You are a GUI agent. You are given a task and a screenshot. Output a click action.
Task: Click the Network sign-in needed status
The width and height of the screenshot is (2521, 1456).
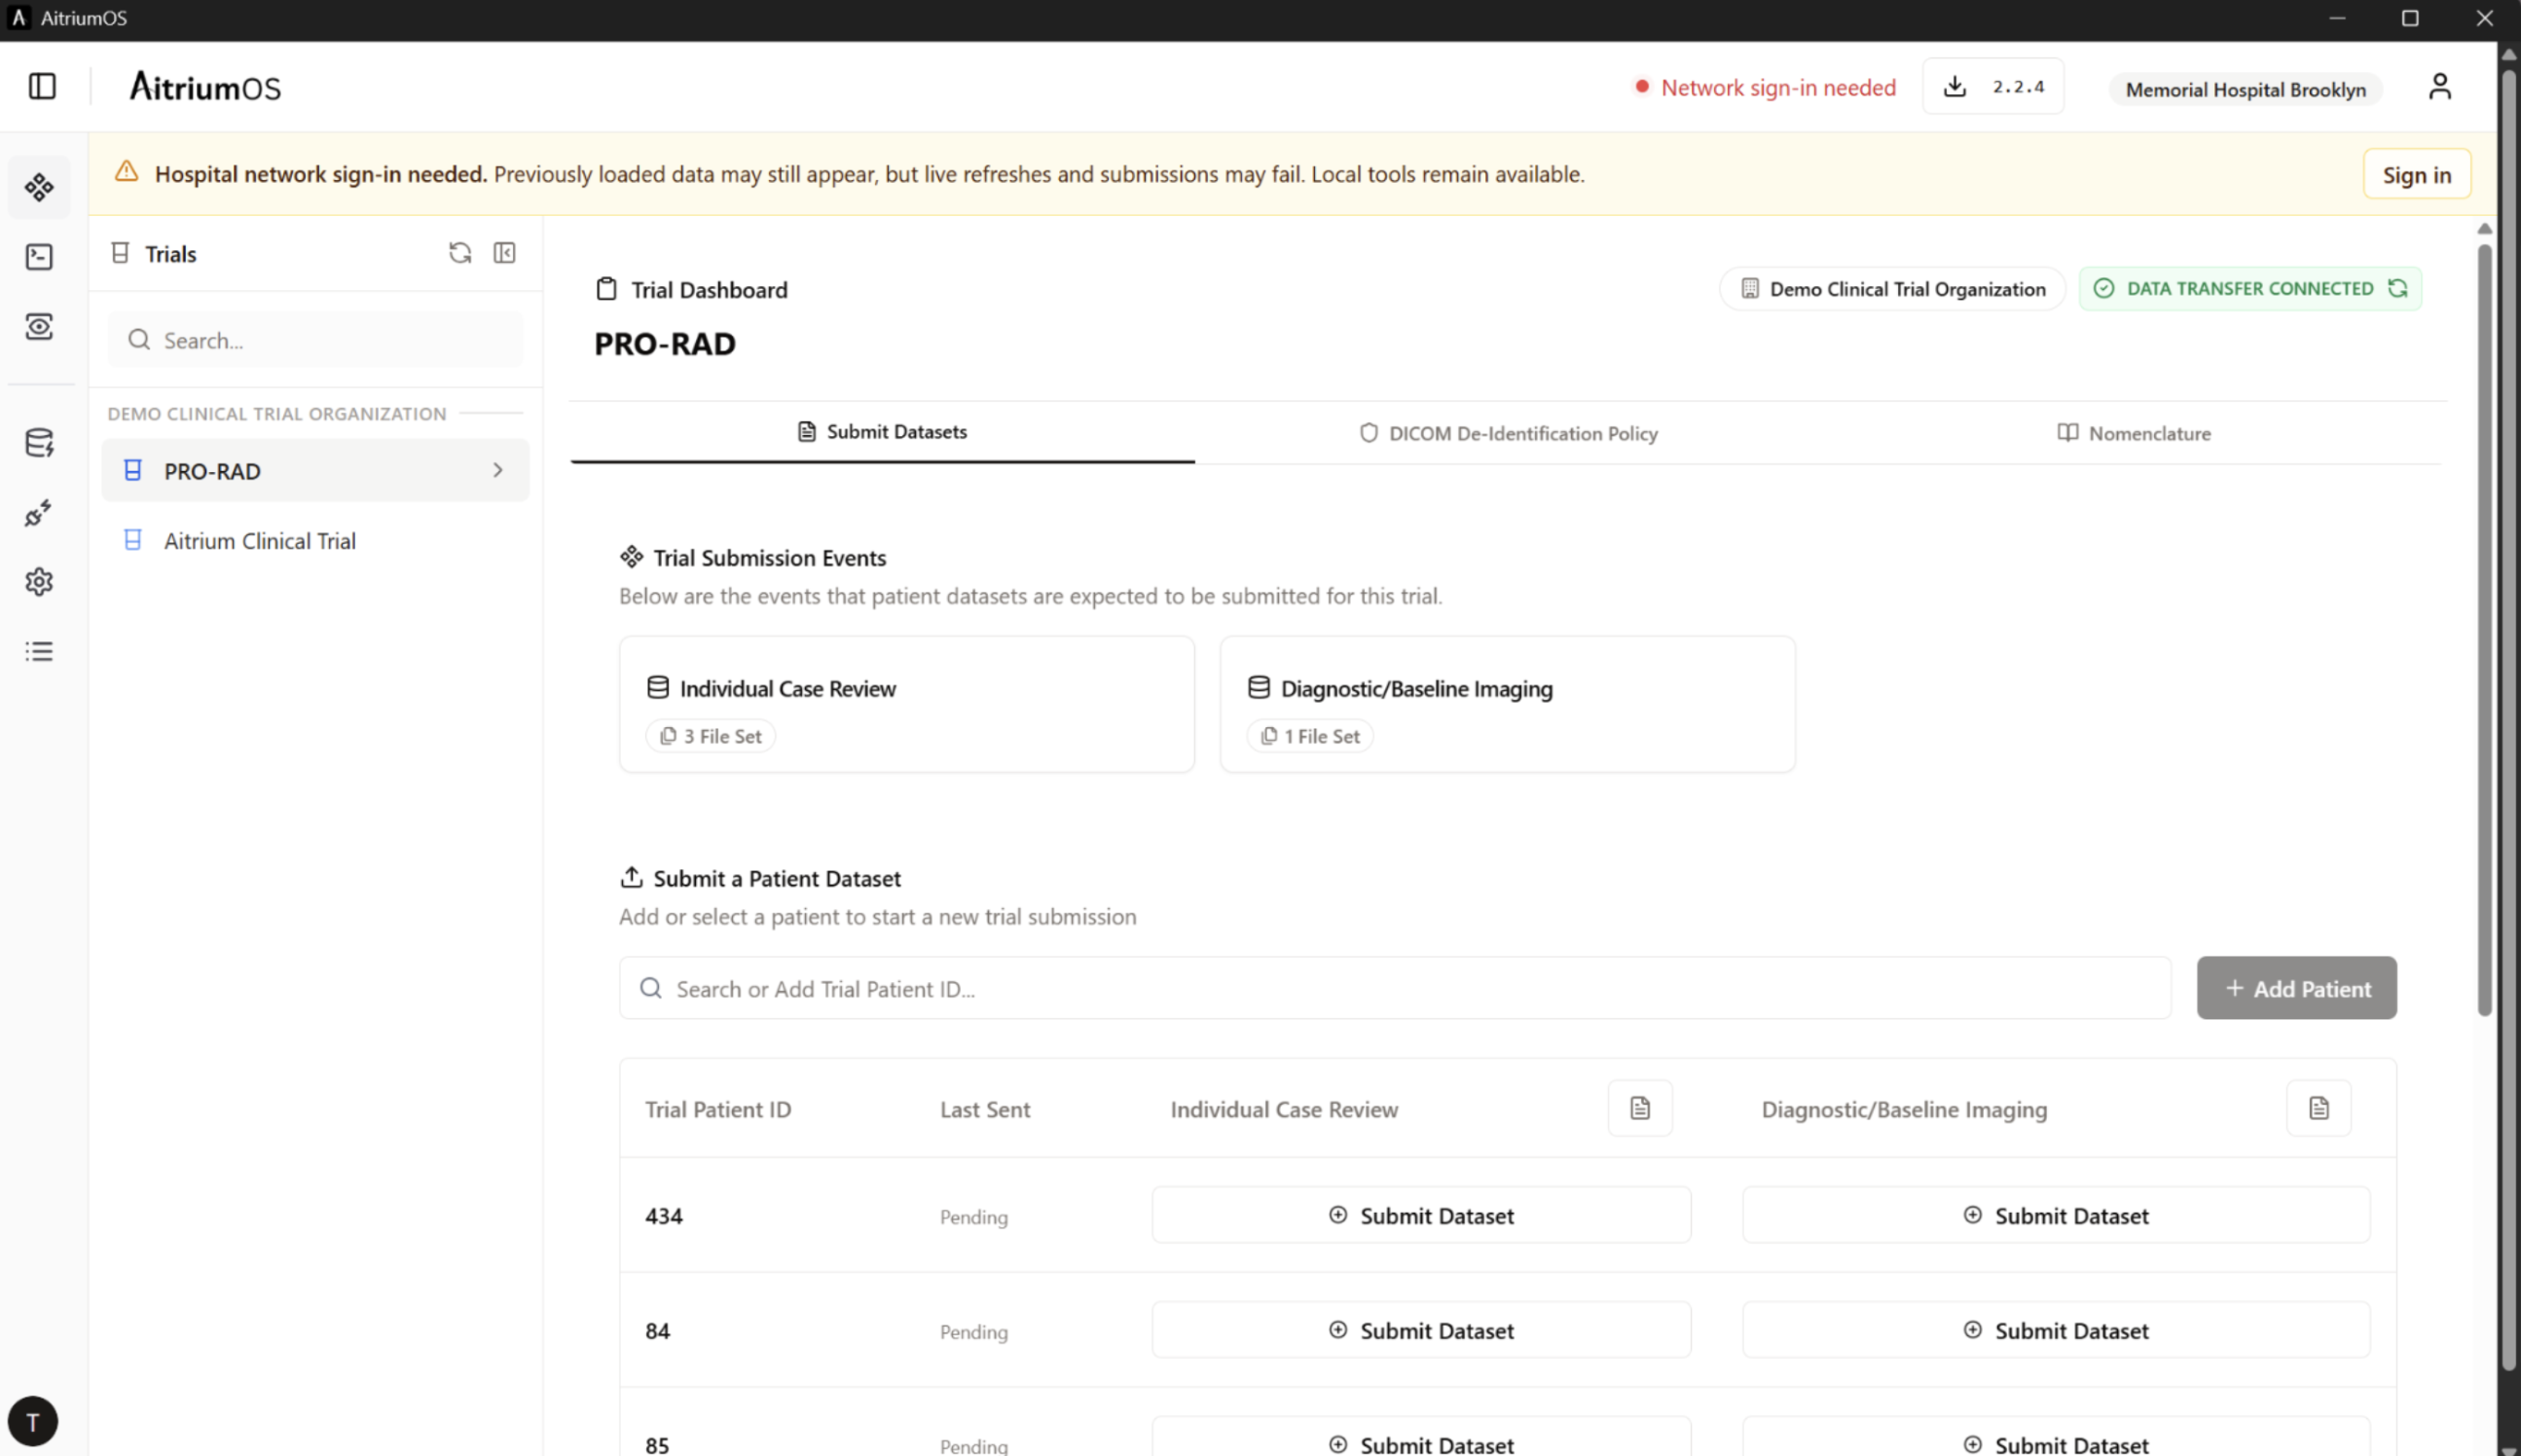click(1766, 87)
